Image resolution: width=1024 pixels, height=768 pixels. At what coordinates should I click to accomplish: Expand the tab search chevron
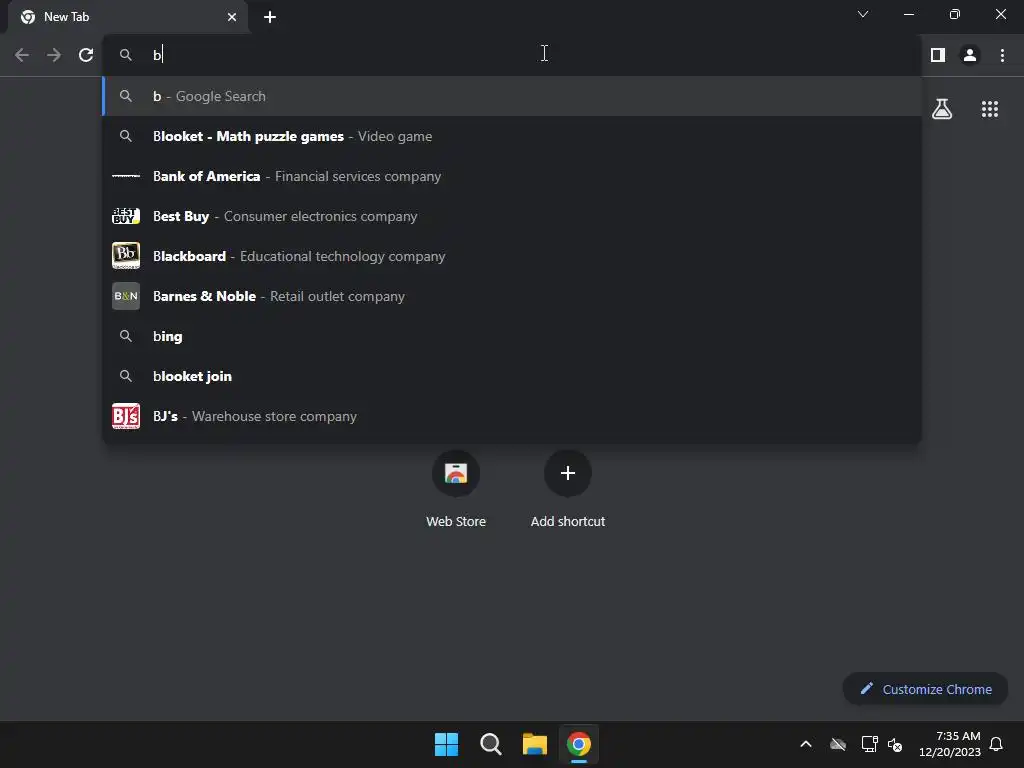pyautogui.click(x=863, y=14)
